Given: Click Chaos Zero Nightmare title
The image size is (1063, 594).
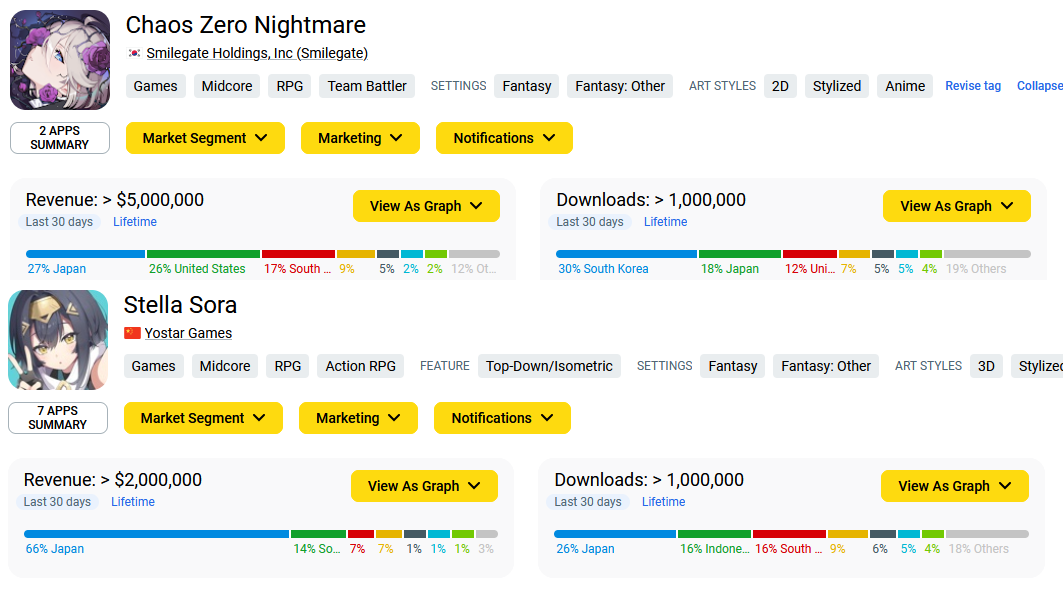Looking at the screenshot, I should (245, 25).
